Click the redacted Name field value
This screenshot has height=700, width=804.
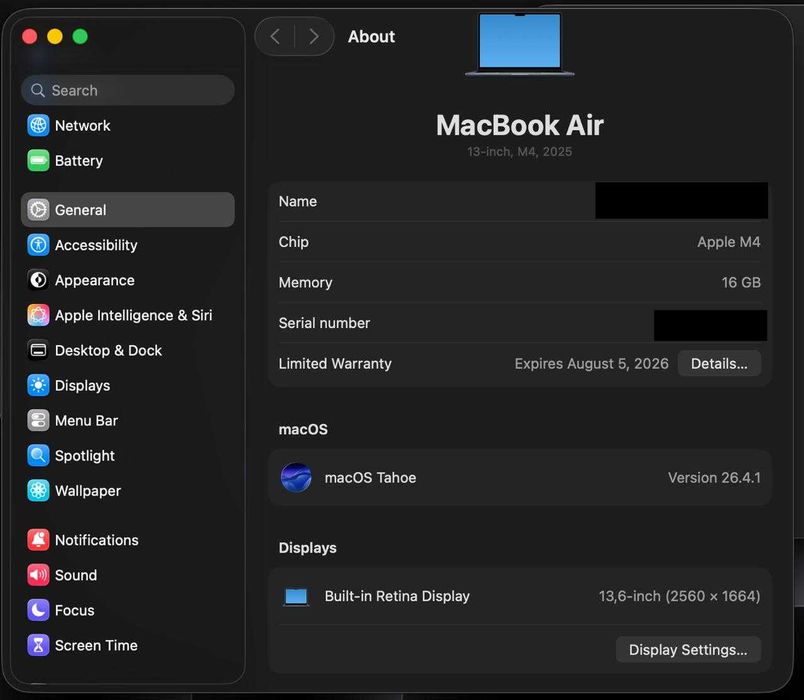[681, 201]
